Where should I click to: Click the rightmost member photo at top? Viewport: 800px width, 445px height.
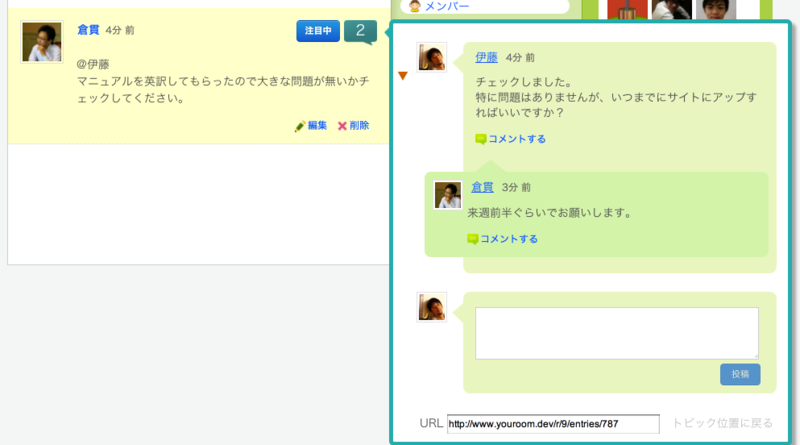tap(716, 10)
